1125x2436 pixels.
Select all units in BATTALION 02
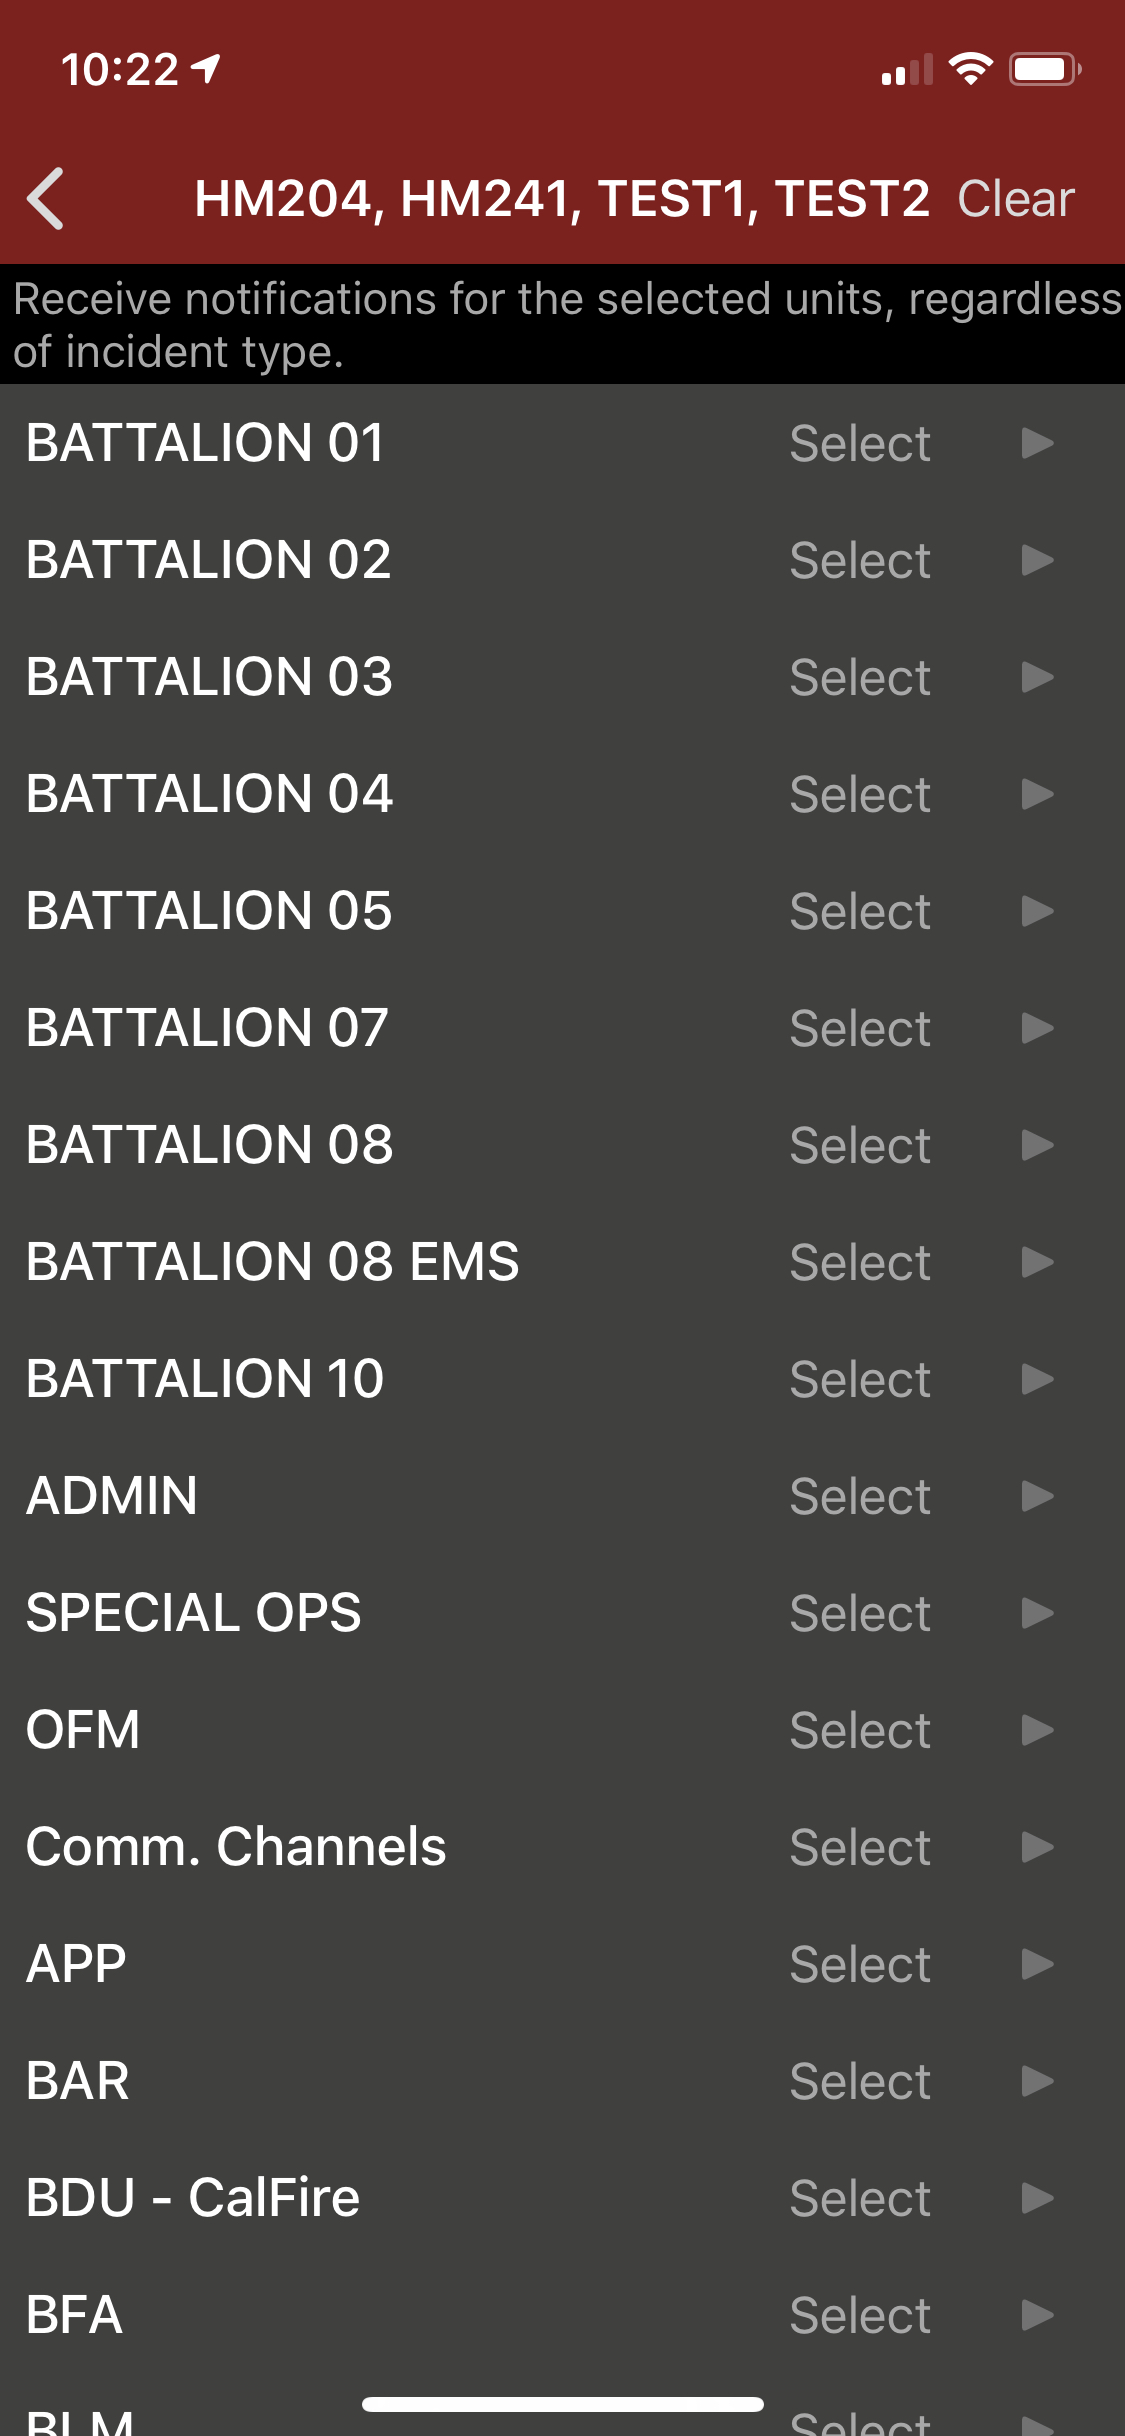pyautogui.click(x=860, y=560)
